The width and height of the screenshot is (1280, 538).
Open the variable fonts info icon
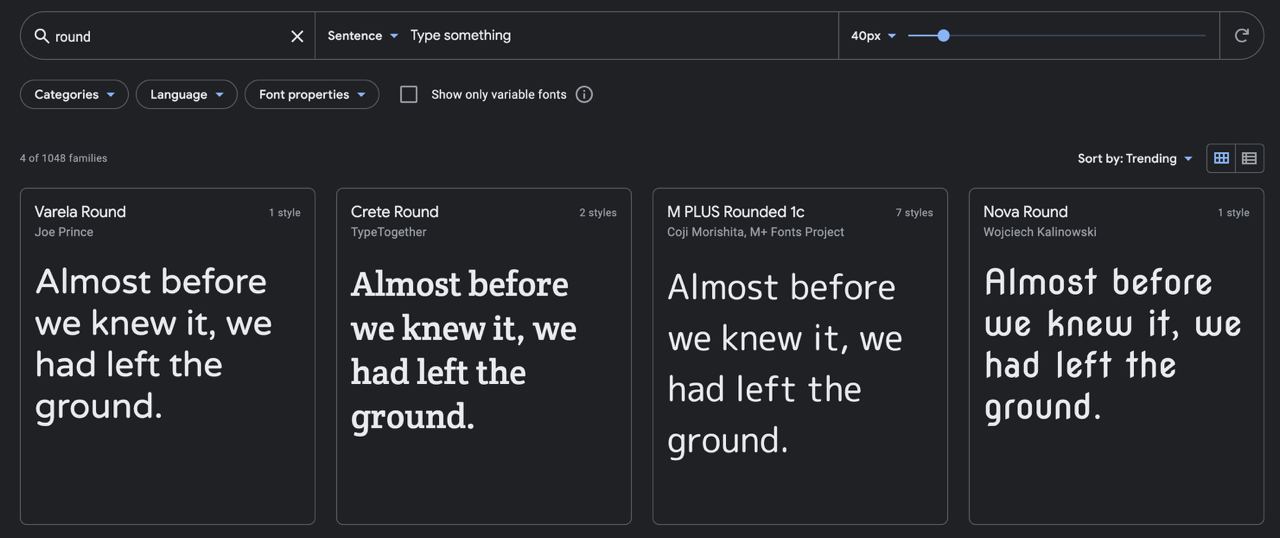click(x=584, y=94)
